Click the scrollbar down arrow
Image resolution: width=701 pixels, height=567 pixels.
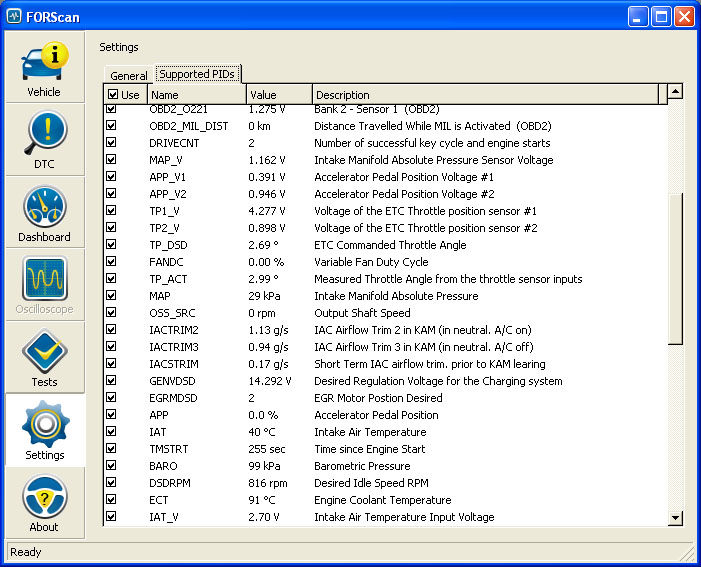[675, 517]
